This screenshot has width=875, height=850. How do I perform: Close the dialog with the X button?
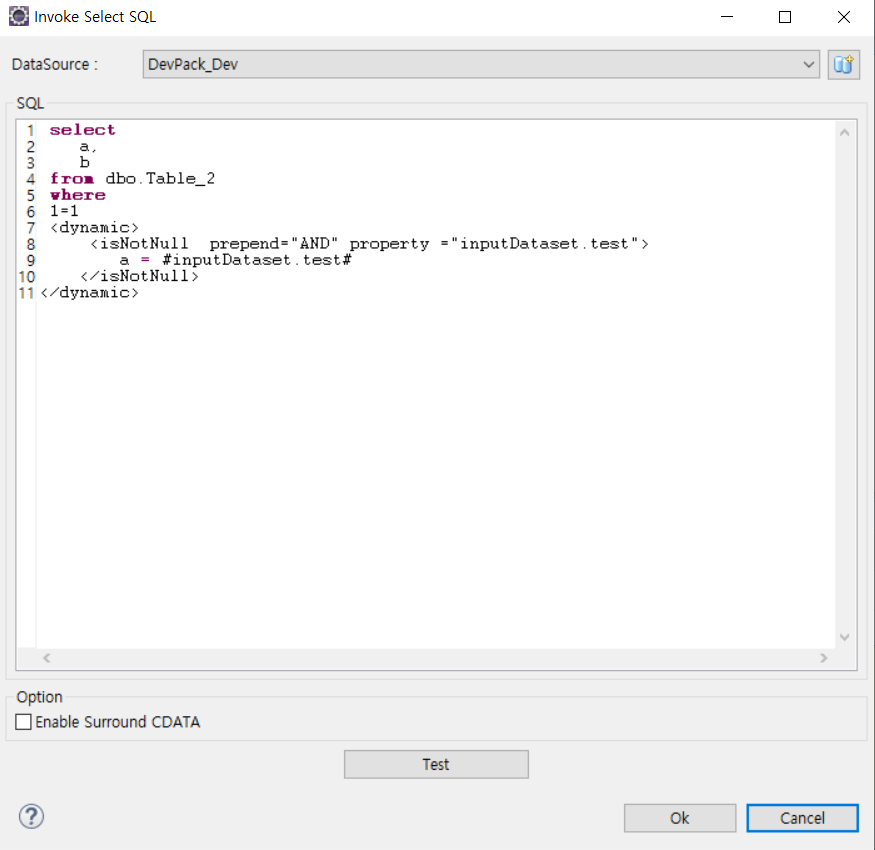[842, 17]
